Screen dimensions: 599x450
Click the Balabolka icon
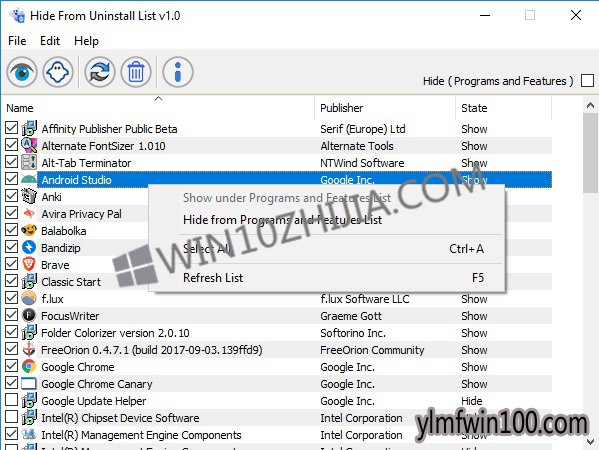tap(29, 230)
